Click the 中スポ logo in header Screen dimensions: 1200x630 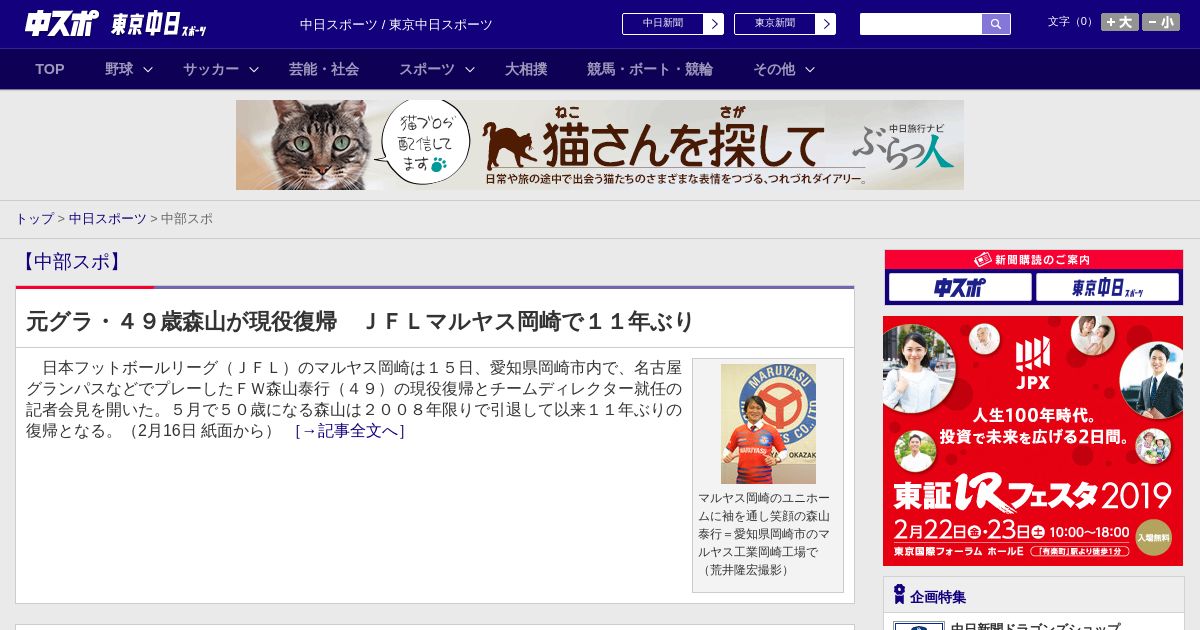click(61, 24)
